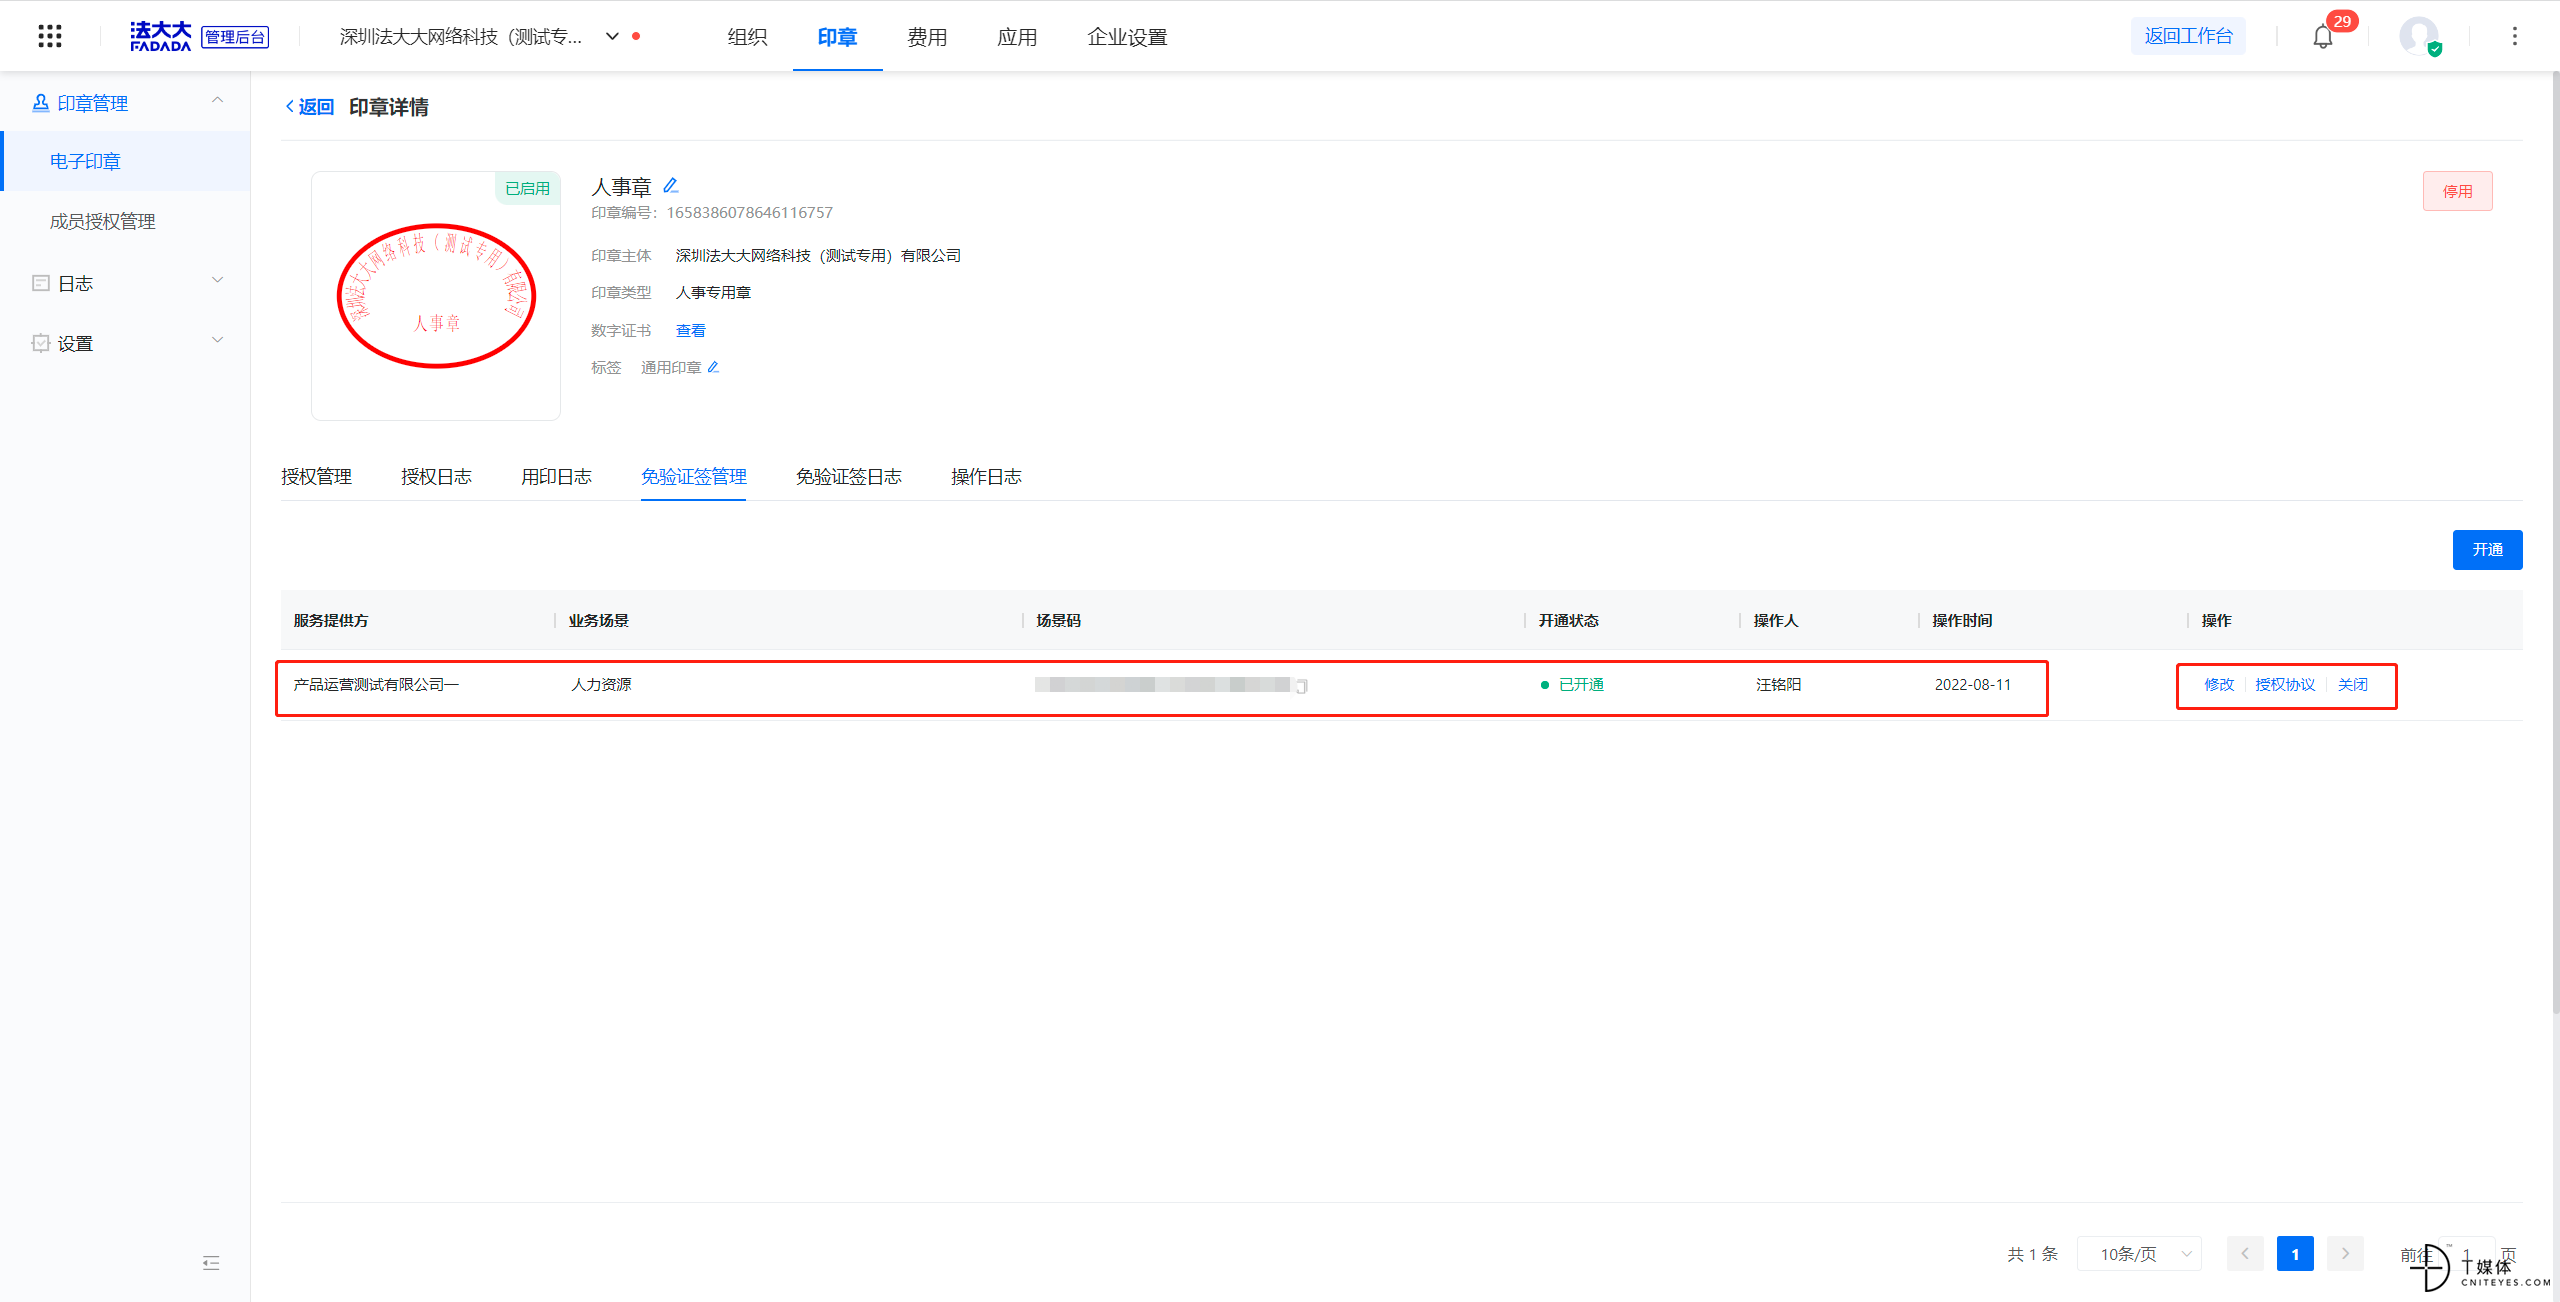Open the user avatar menu

click(2419, 36)
